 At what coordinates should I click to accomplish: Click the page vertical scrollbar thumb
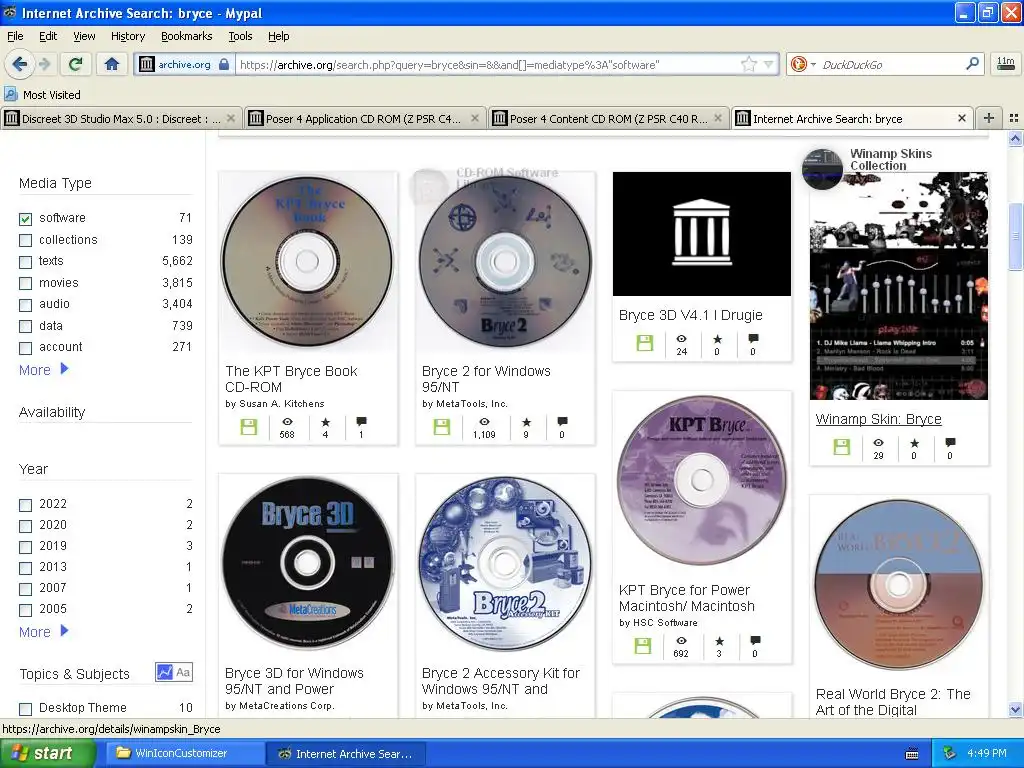click(1015, 236)
